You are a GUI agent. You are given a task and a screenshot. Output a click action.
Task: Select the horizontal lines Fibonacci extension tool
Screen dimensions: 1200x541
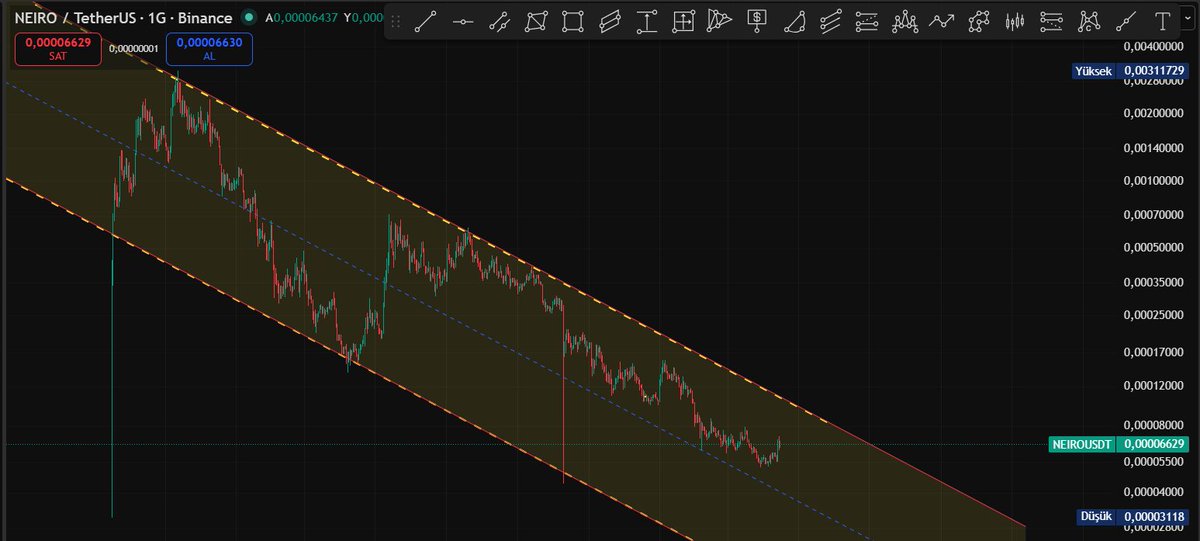pos(1052,21)
